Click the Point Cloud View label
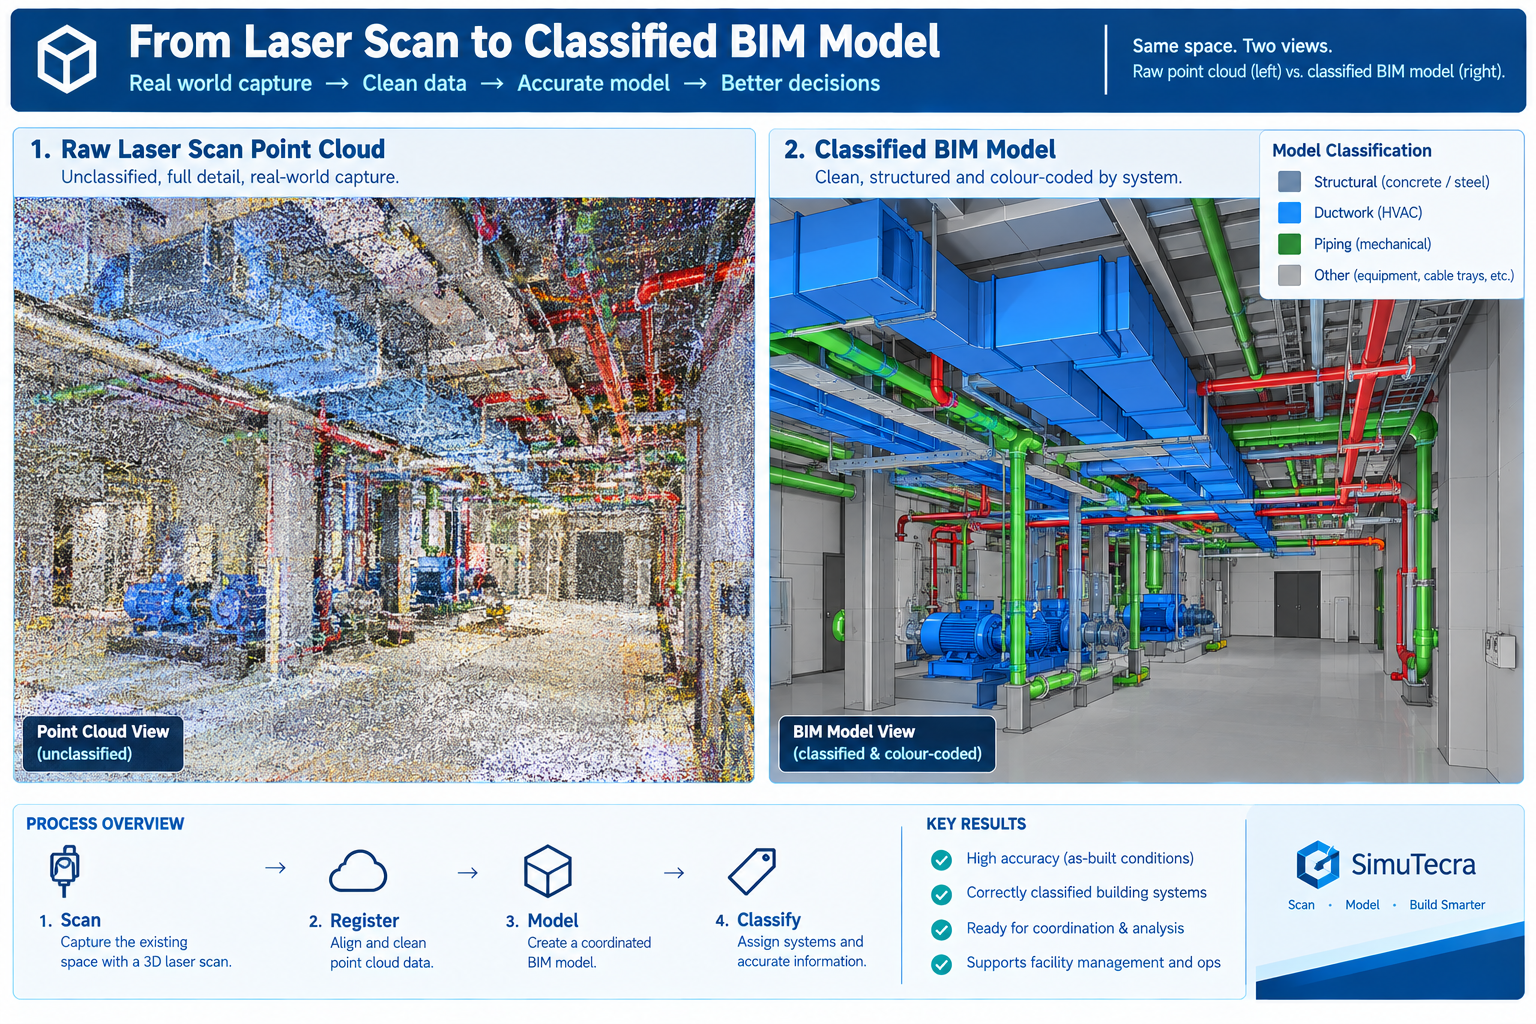The image size is (1536, 1024). [103, 743]
